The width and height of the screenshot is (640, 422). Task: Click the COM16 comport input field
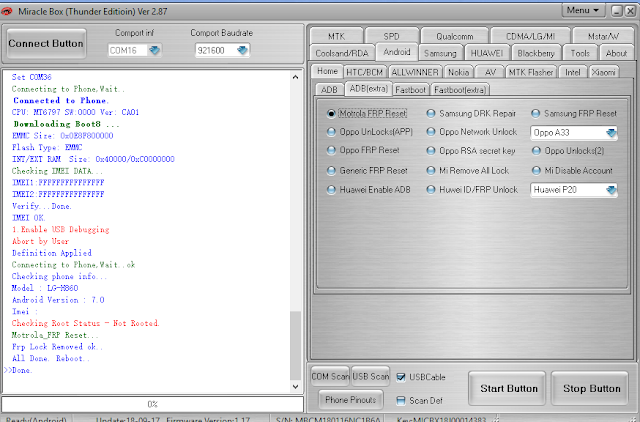pos(129,50)
